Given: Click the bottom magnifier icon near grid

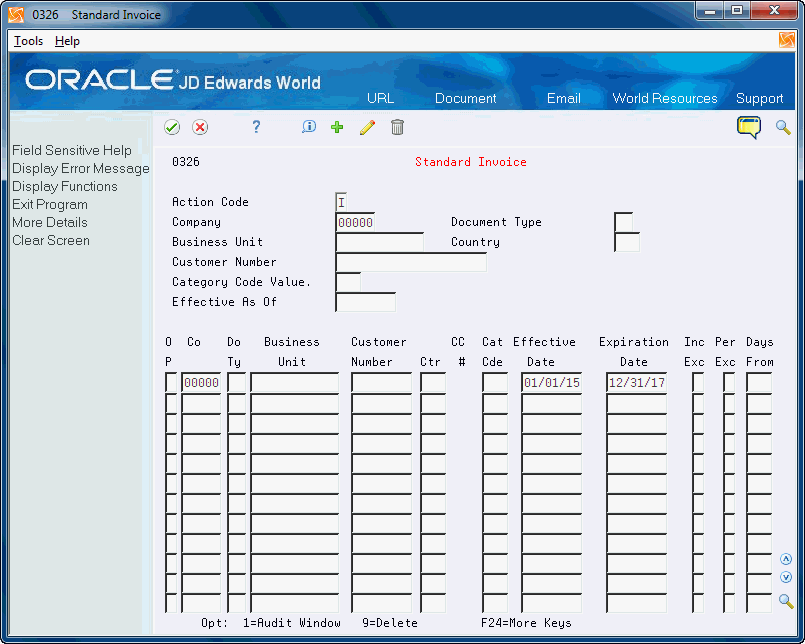Looking at the screenshot, I should coord(786,600).
